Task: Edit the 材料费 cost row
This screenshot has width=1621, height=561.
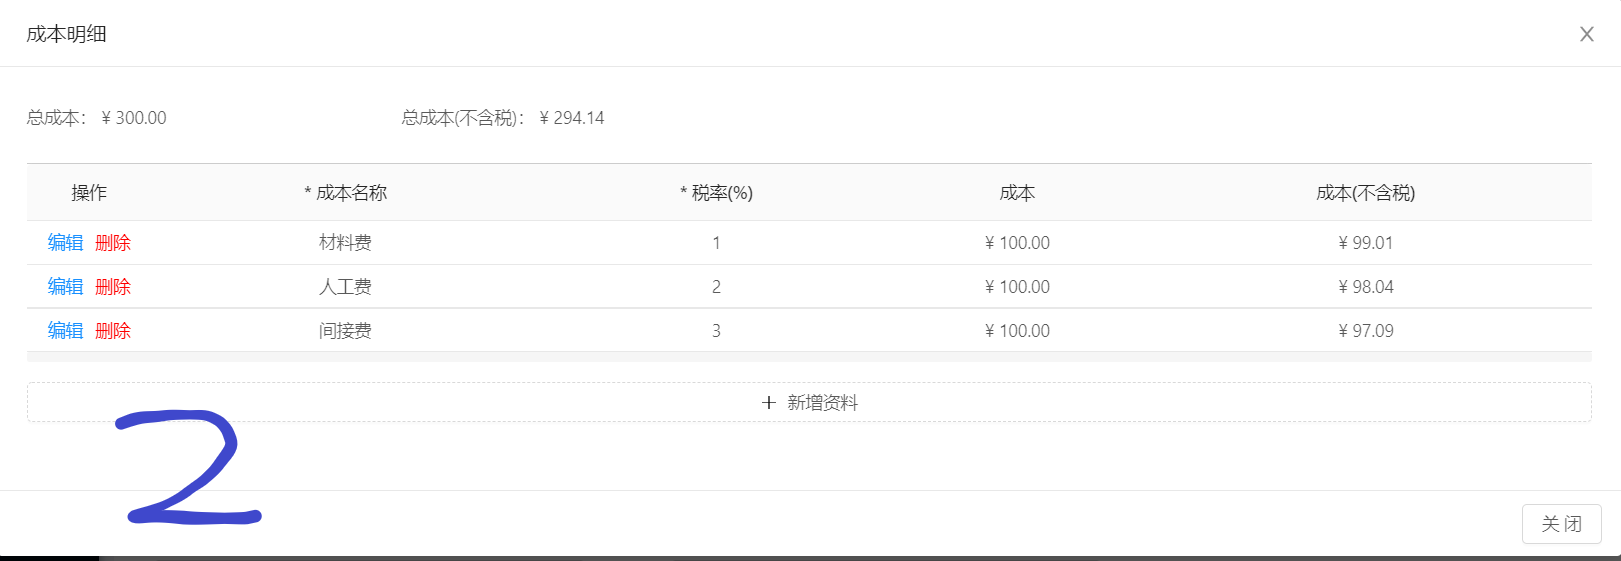Action: tap(66, 243)
